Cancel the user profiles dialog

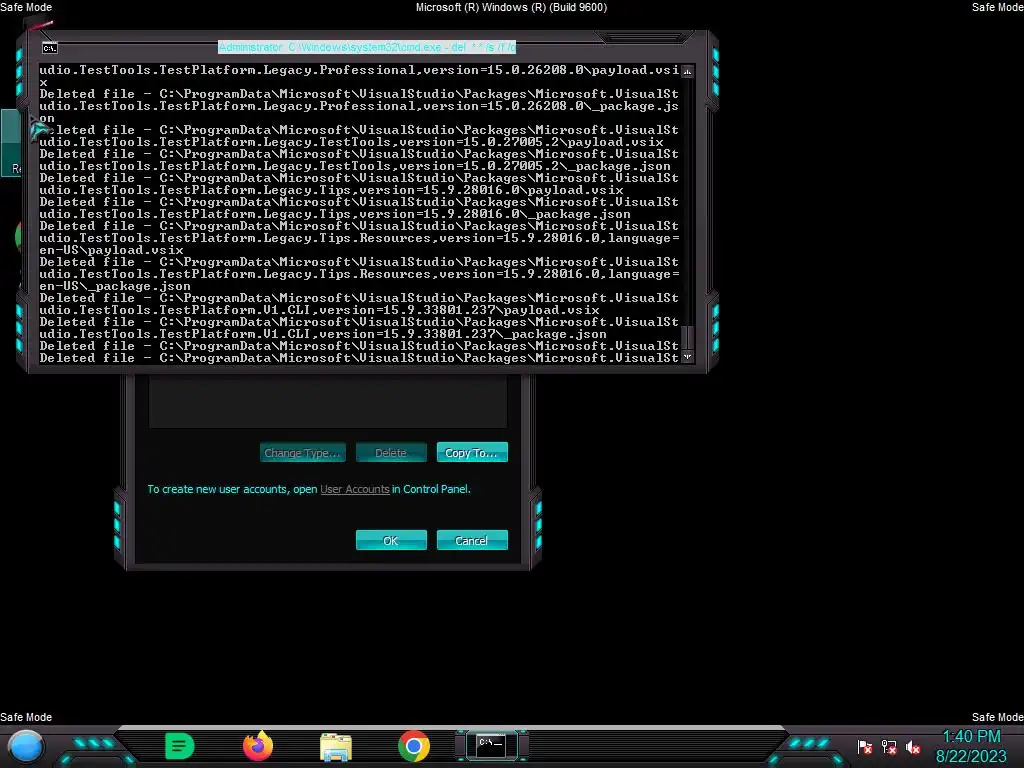472,540
